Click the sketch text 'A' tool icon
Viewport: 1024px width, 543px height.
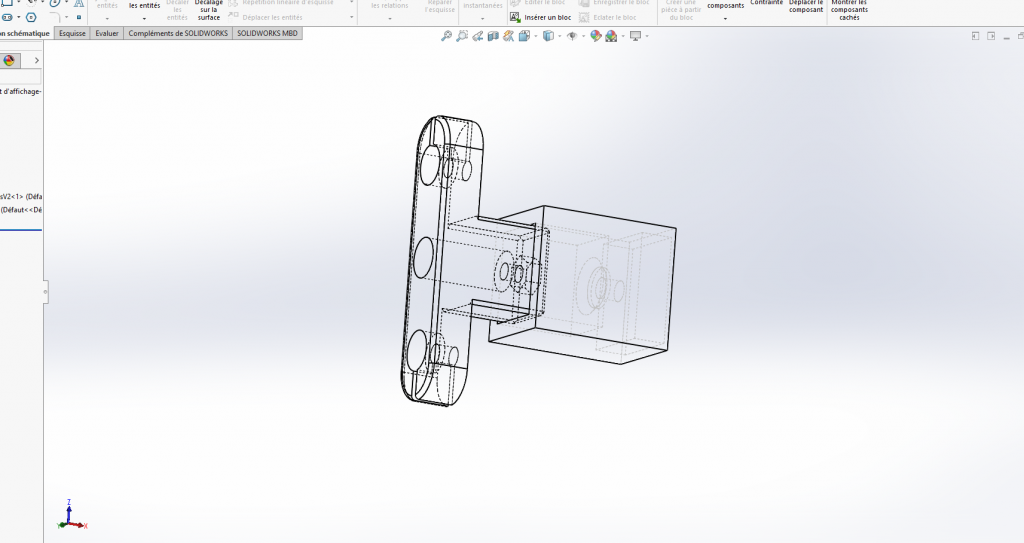[79, 3]
